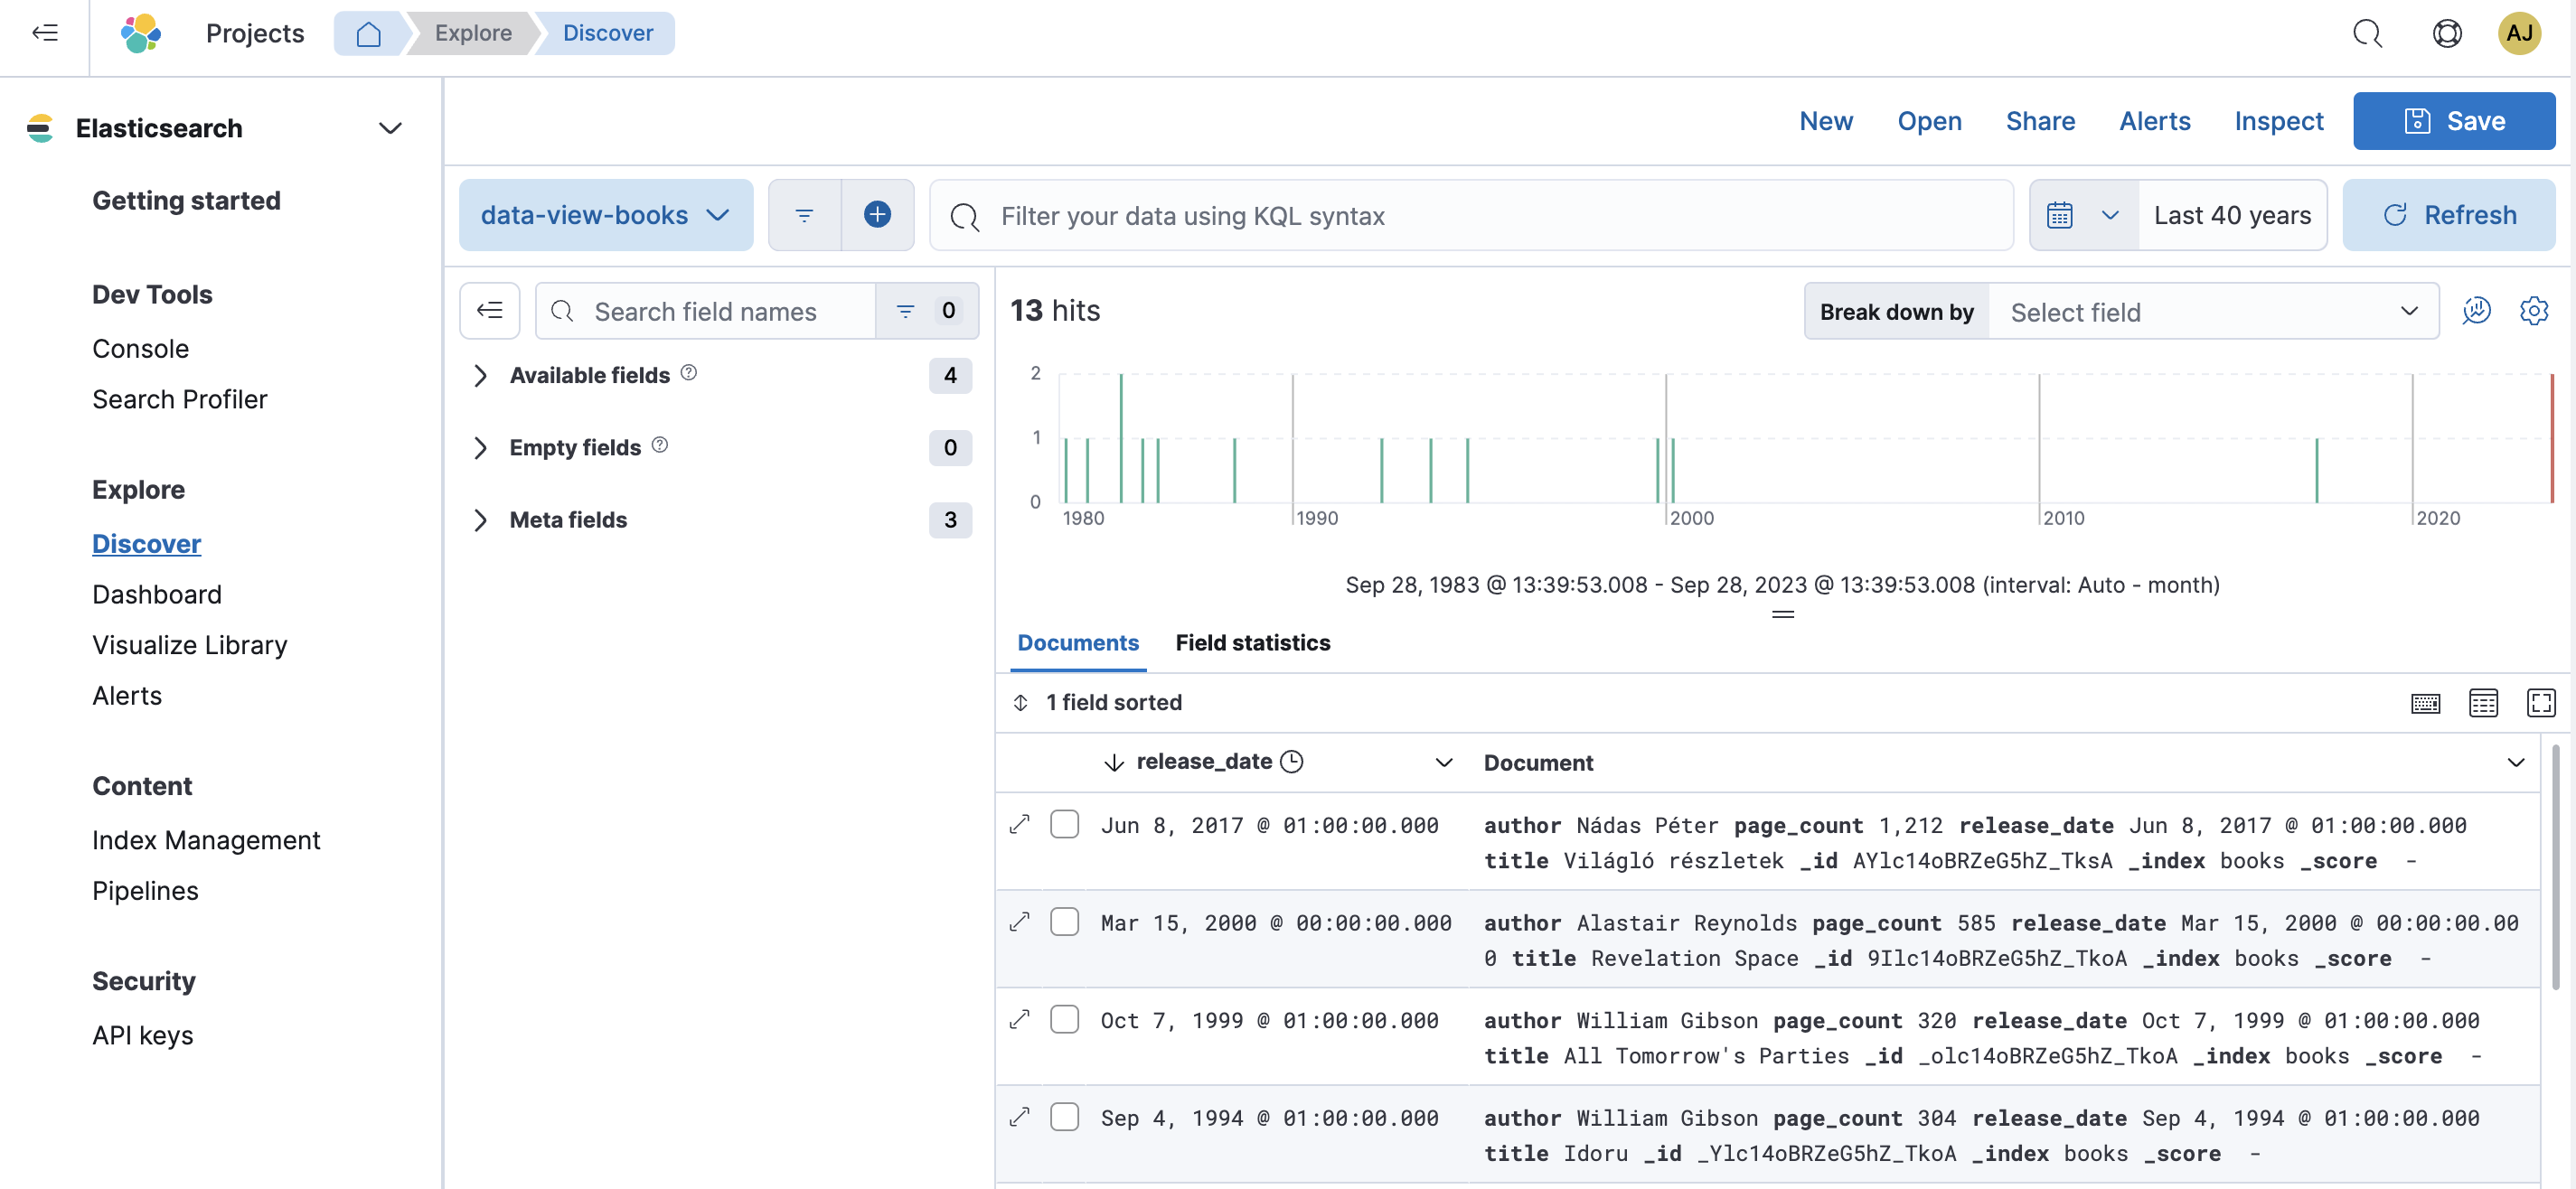Click the add filter plus icon
2576x1189 pixels.
(876, 215)
